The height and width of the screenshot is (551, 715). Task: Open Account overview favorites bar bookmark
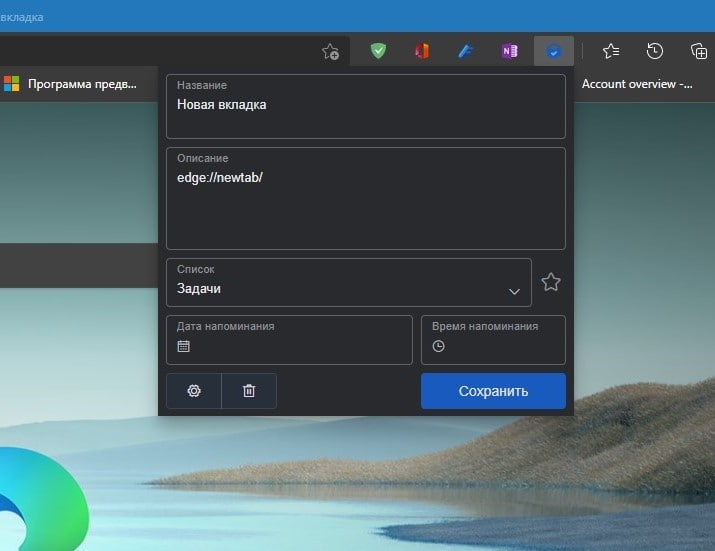pos(637,84)
